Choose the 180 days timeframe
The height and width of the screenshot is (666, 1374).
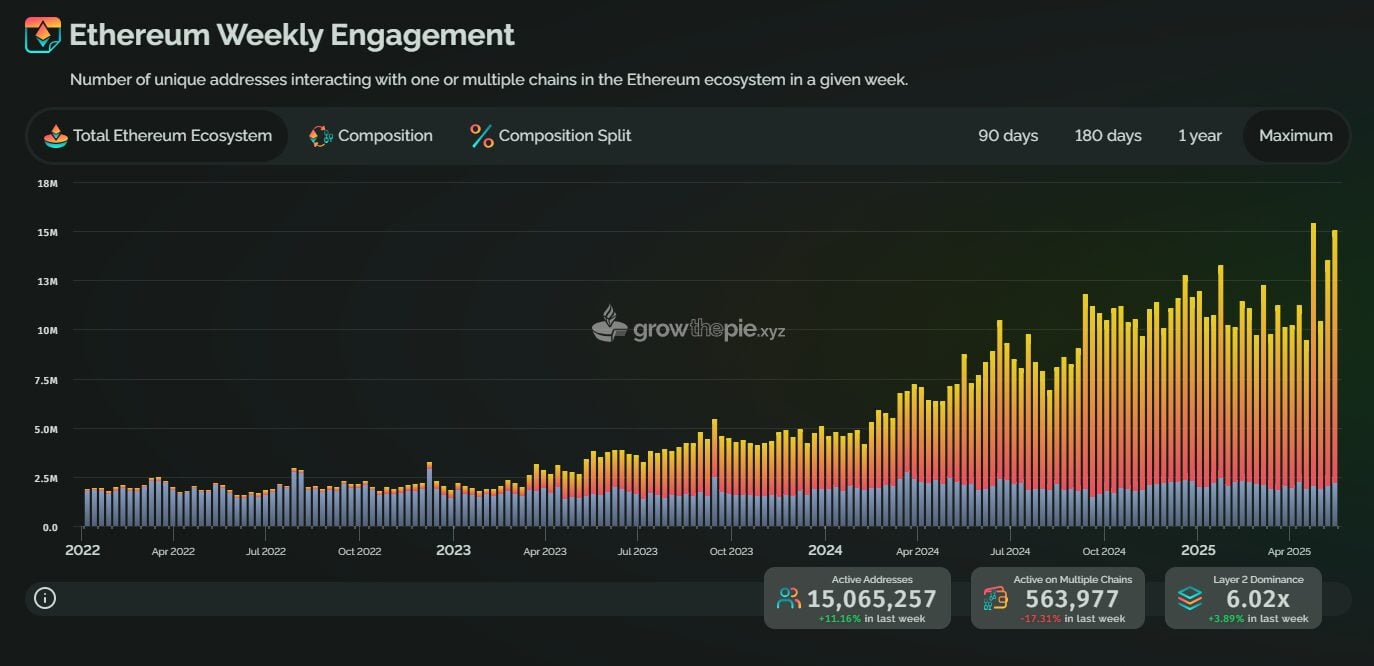click(1108, 136)
